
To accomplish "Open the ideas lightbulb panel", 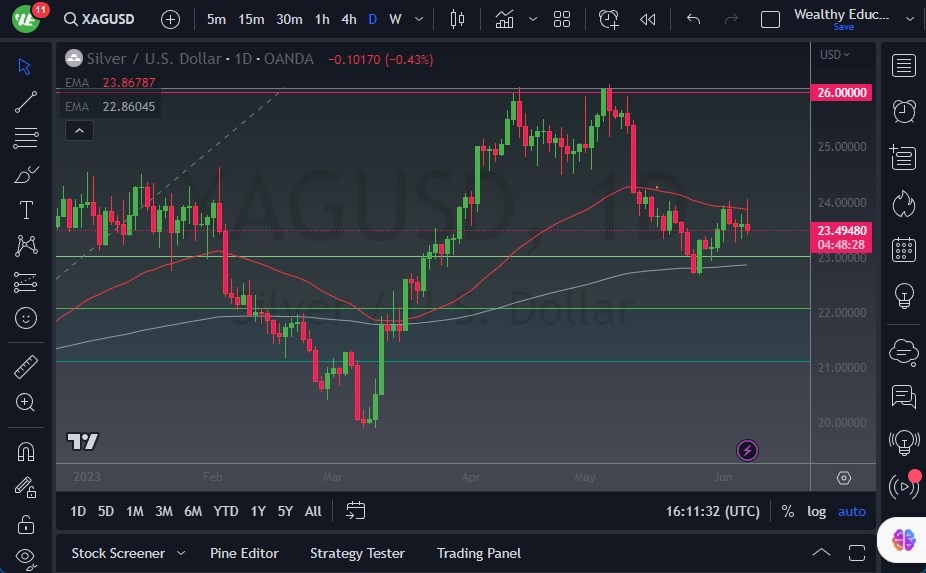I will click(x=904, y=295).
